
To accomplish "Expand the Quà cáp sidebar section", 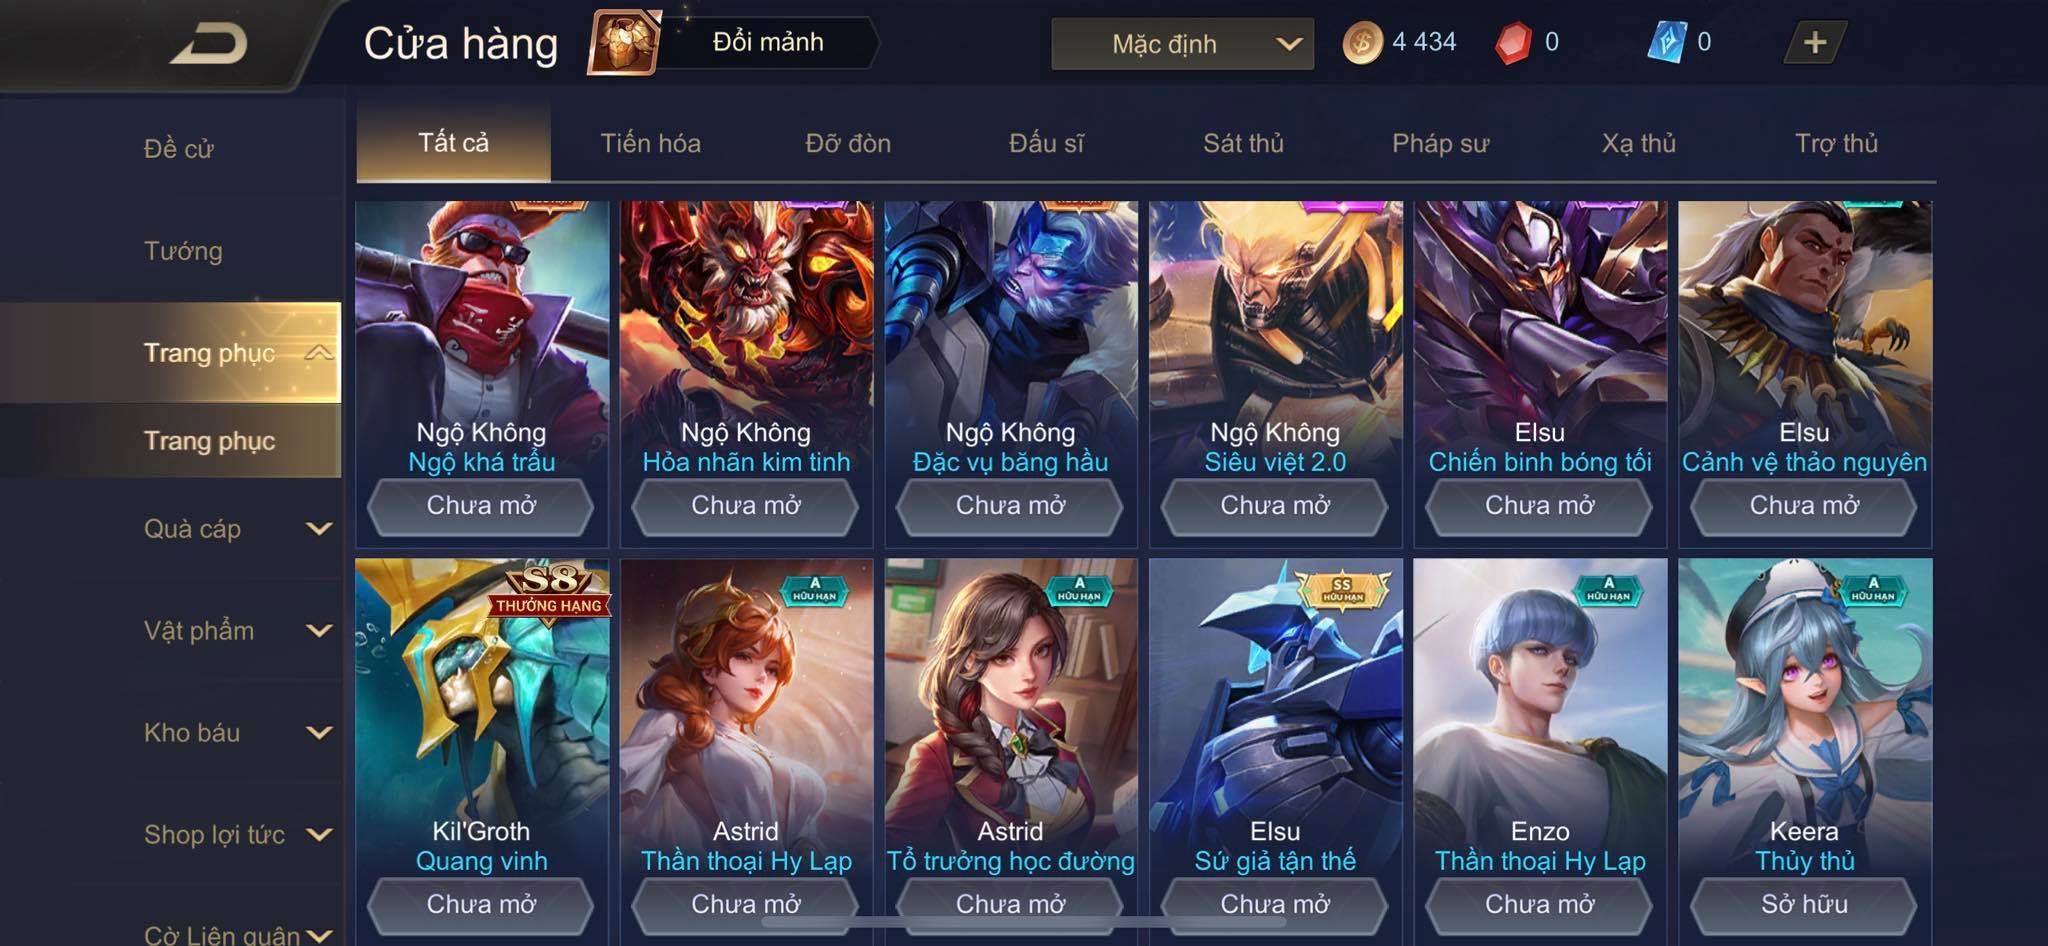I will (x=319, y=528).
